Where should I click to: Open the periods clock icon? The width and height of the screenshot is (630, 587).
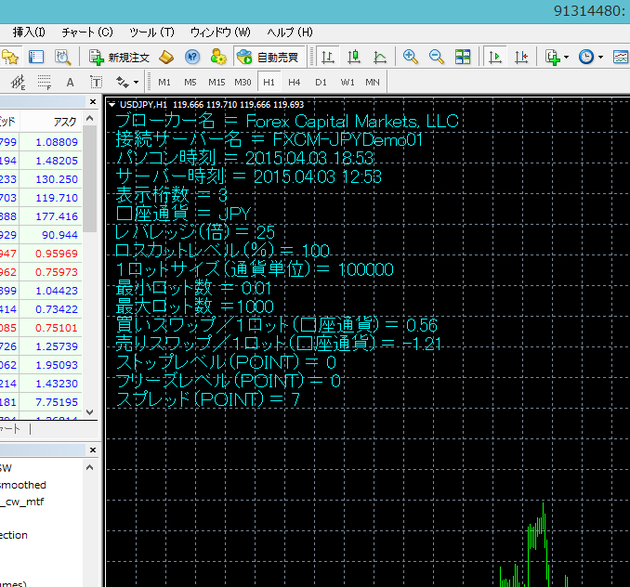(x=586, y=57)
